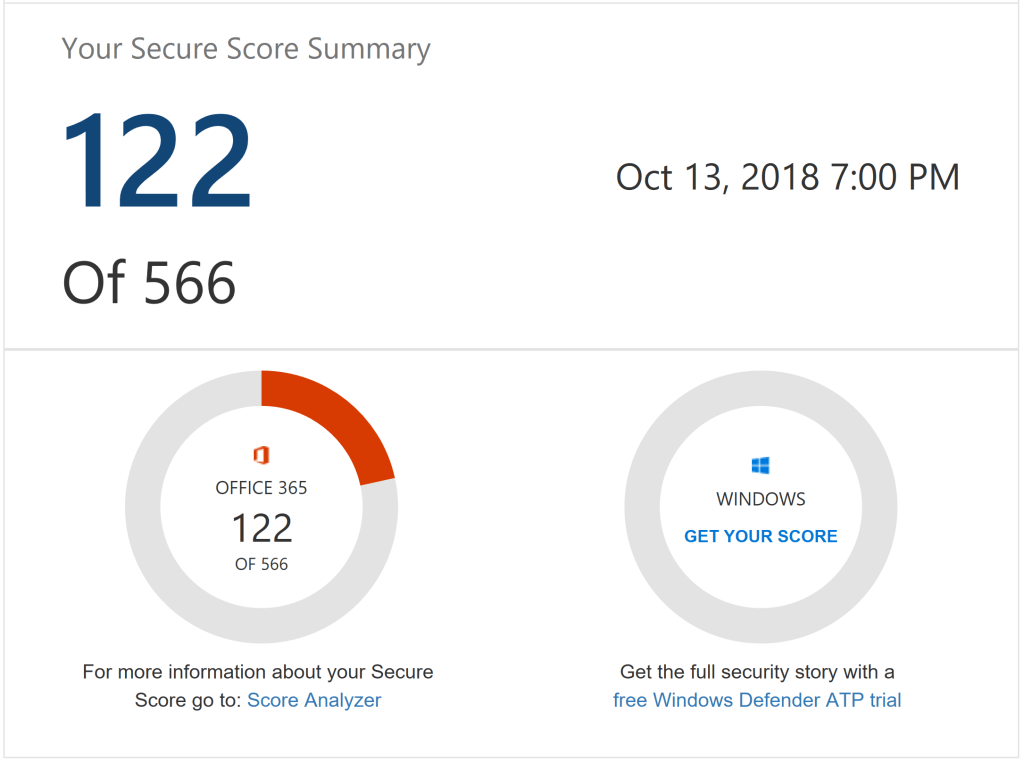The image size is (1024, 761).
Task: Click the 122 score inside the donut chart
Action: pyautogui.click(x=262, y=528)
